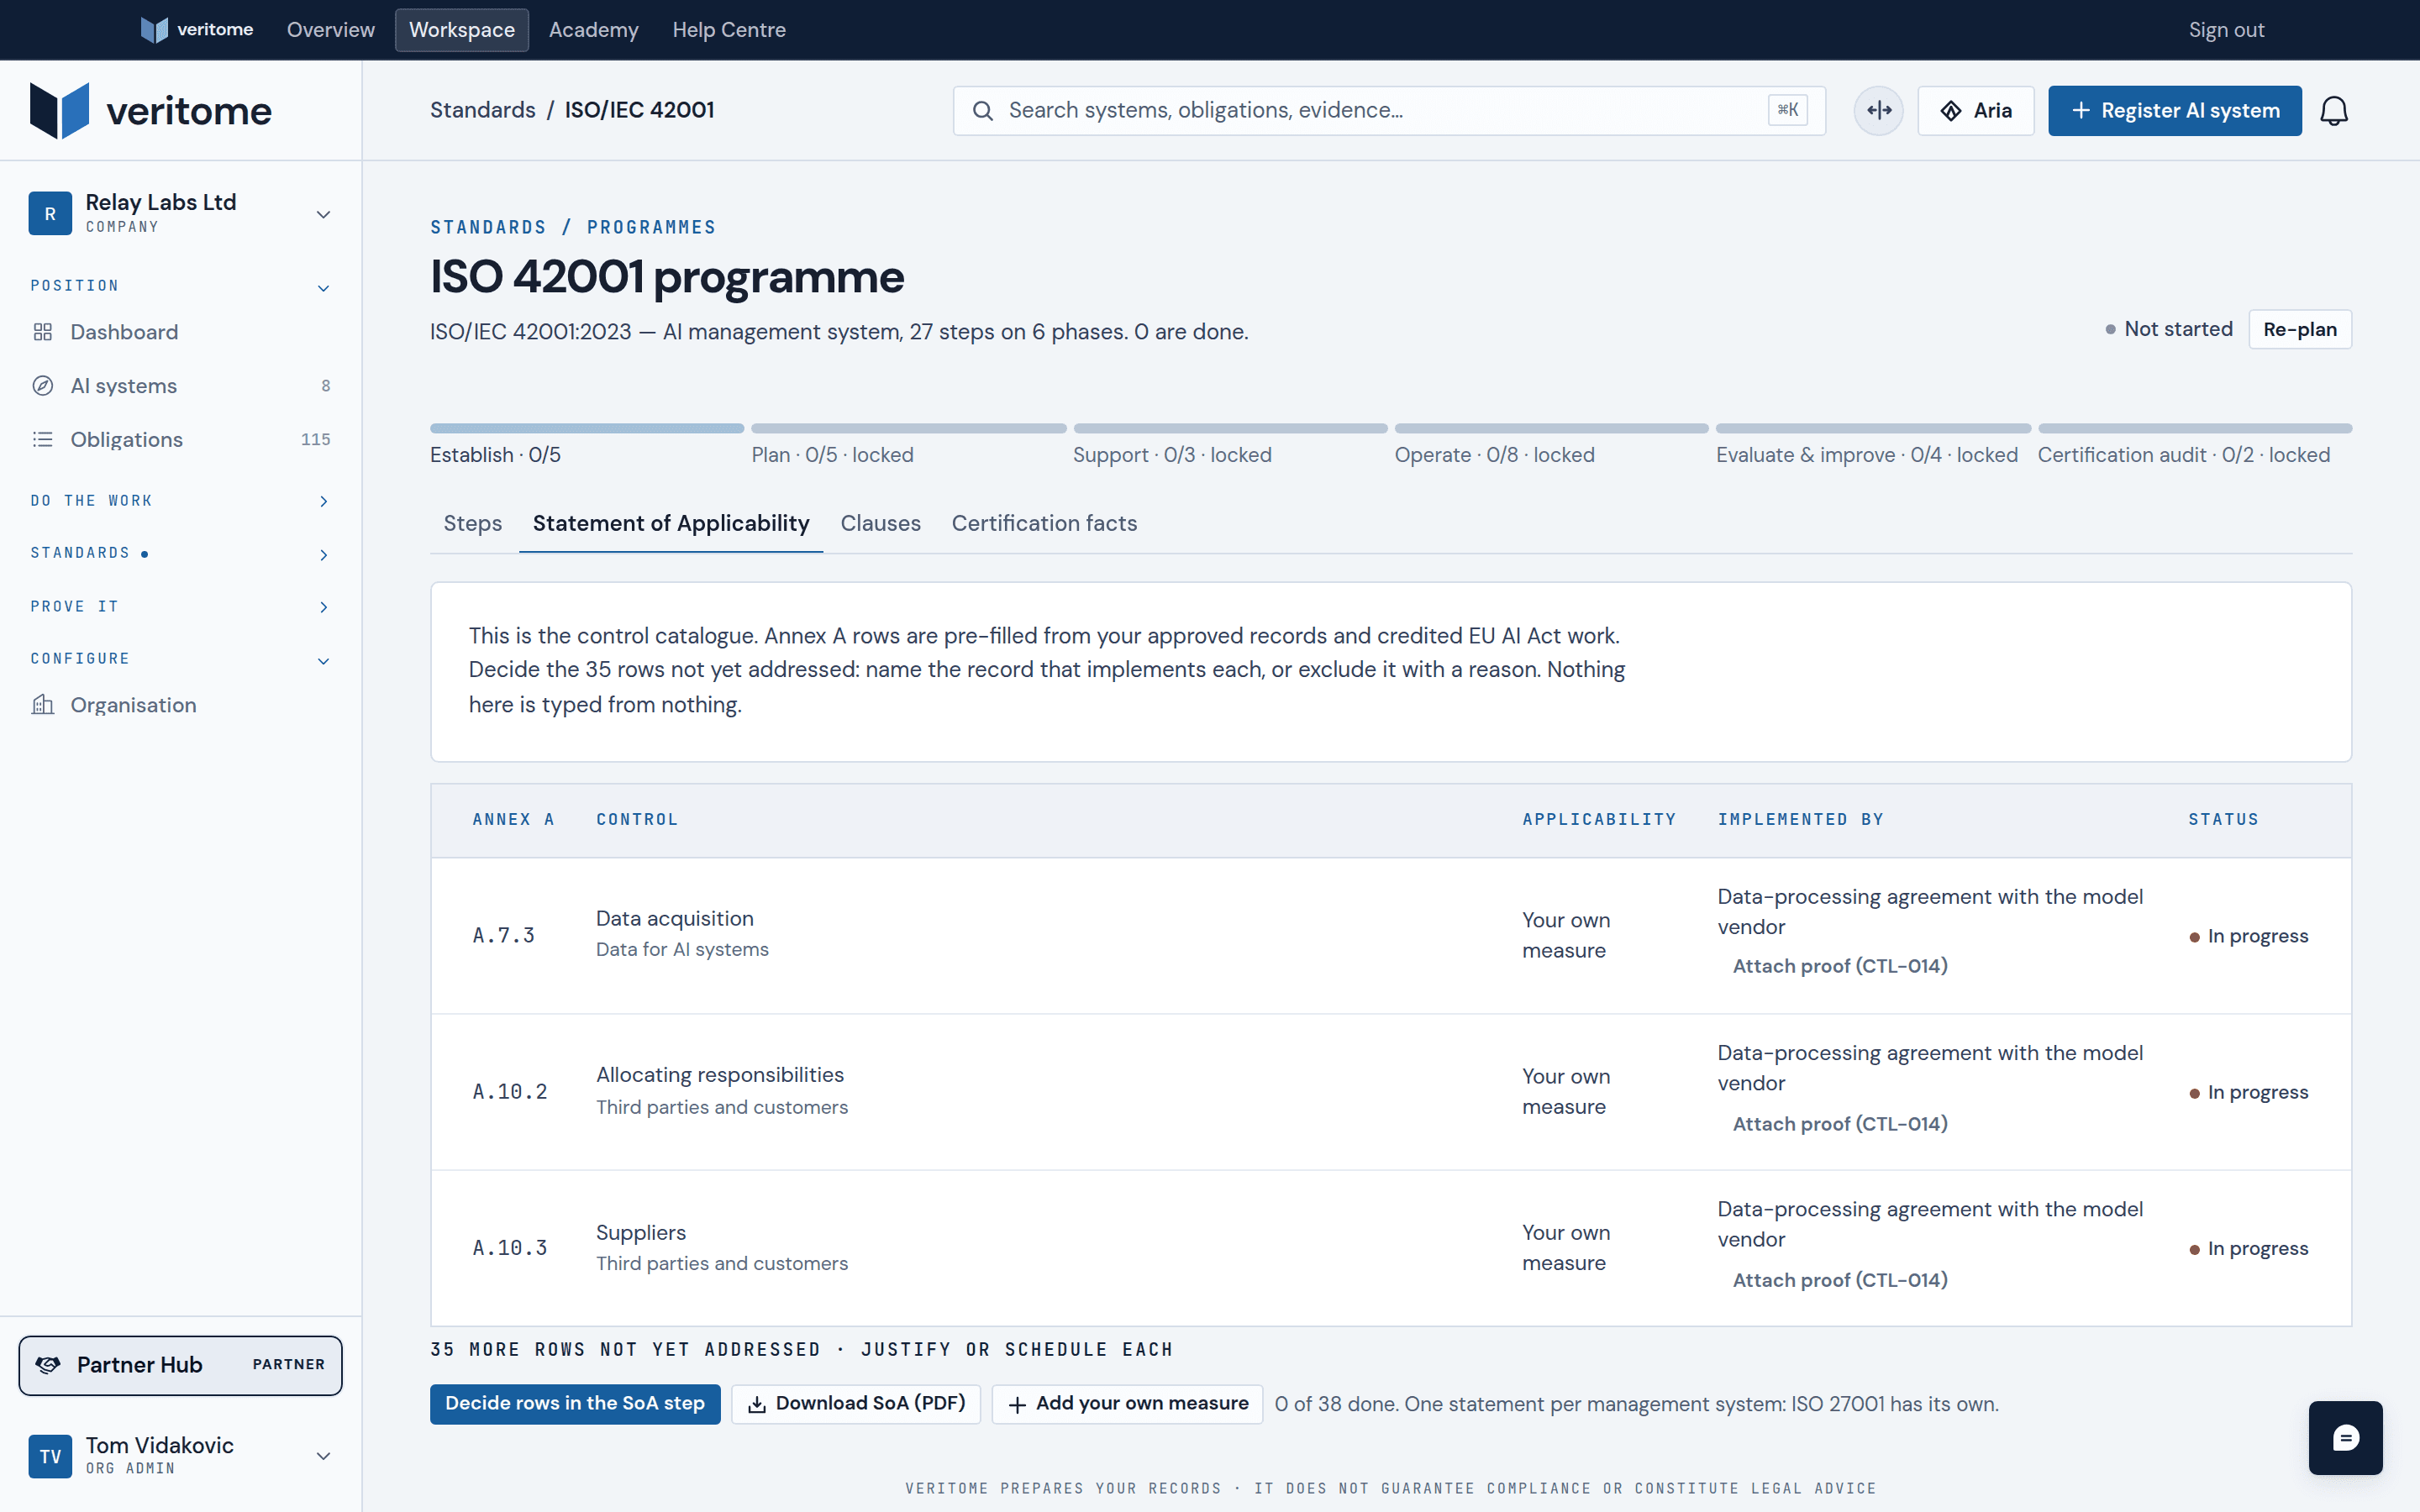The image size is (2420, 1512).
Task: Click the Veritome logo in sidebar
Action: coord(150,110)
